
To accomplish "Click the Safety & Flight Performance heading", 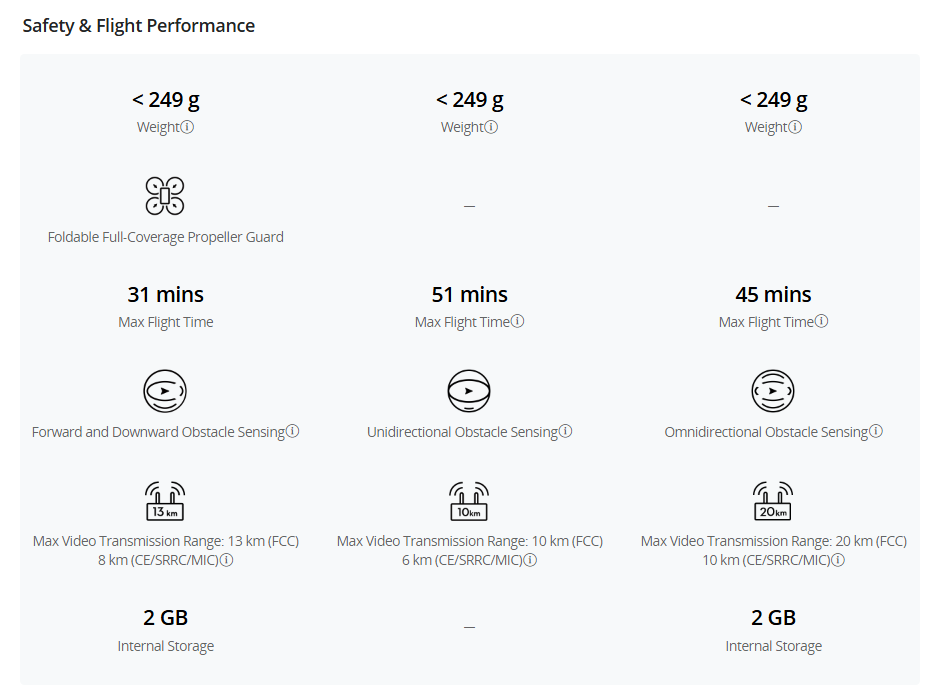I will tap(139, 26).
